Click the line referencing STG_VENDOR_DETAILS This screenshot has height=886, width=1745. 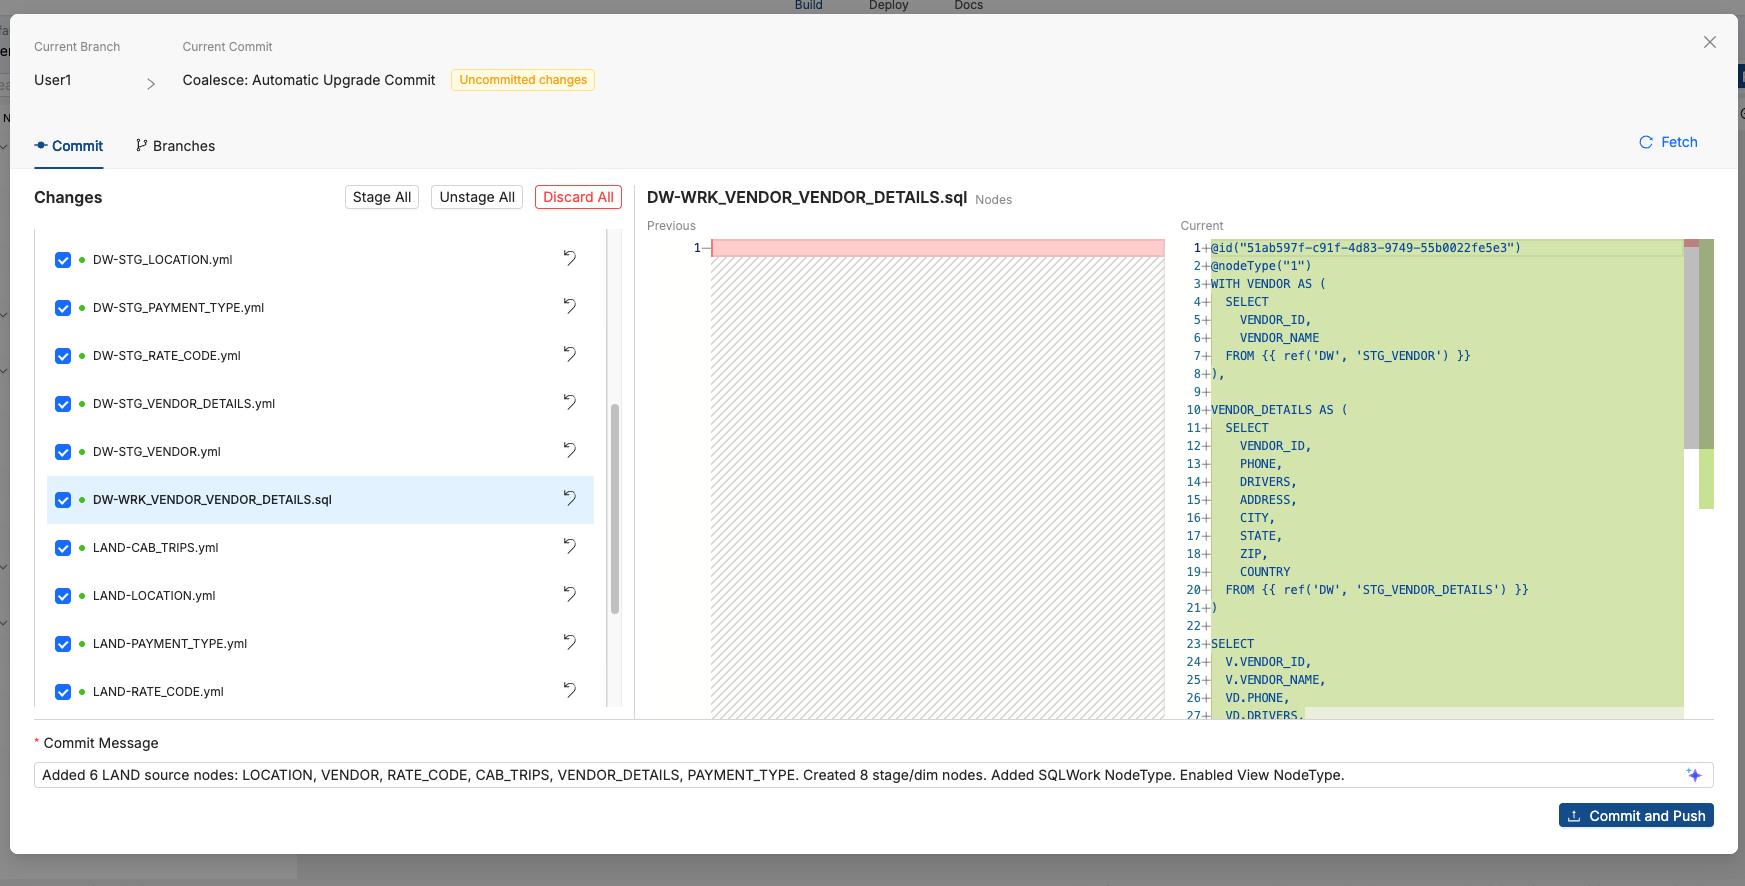(1377, 590)
